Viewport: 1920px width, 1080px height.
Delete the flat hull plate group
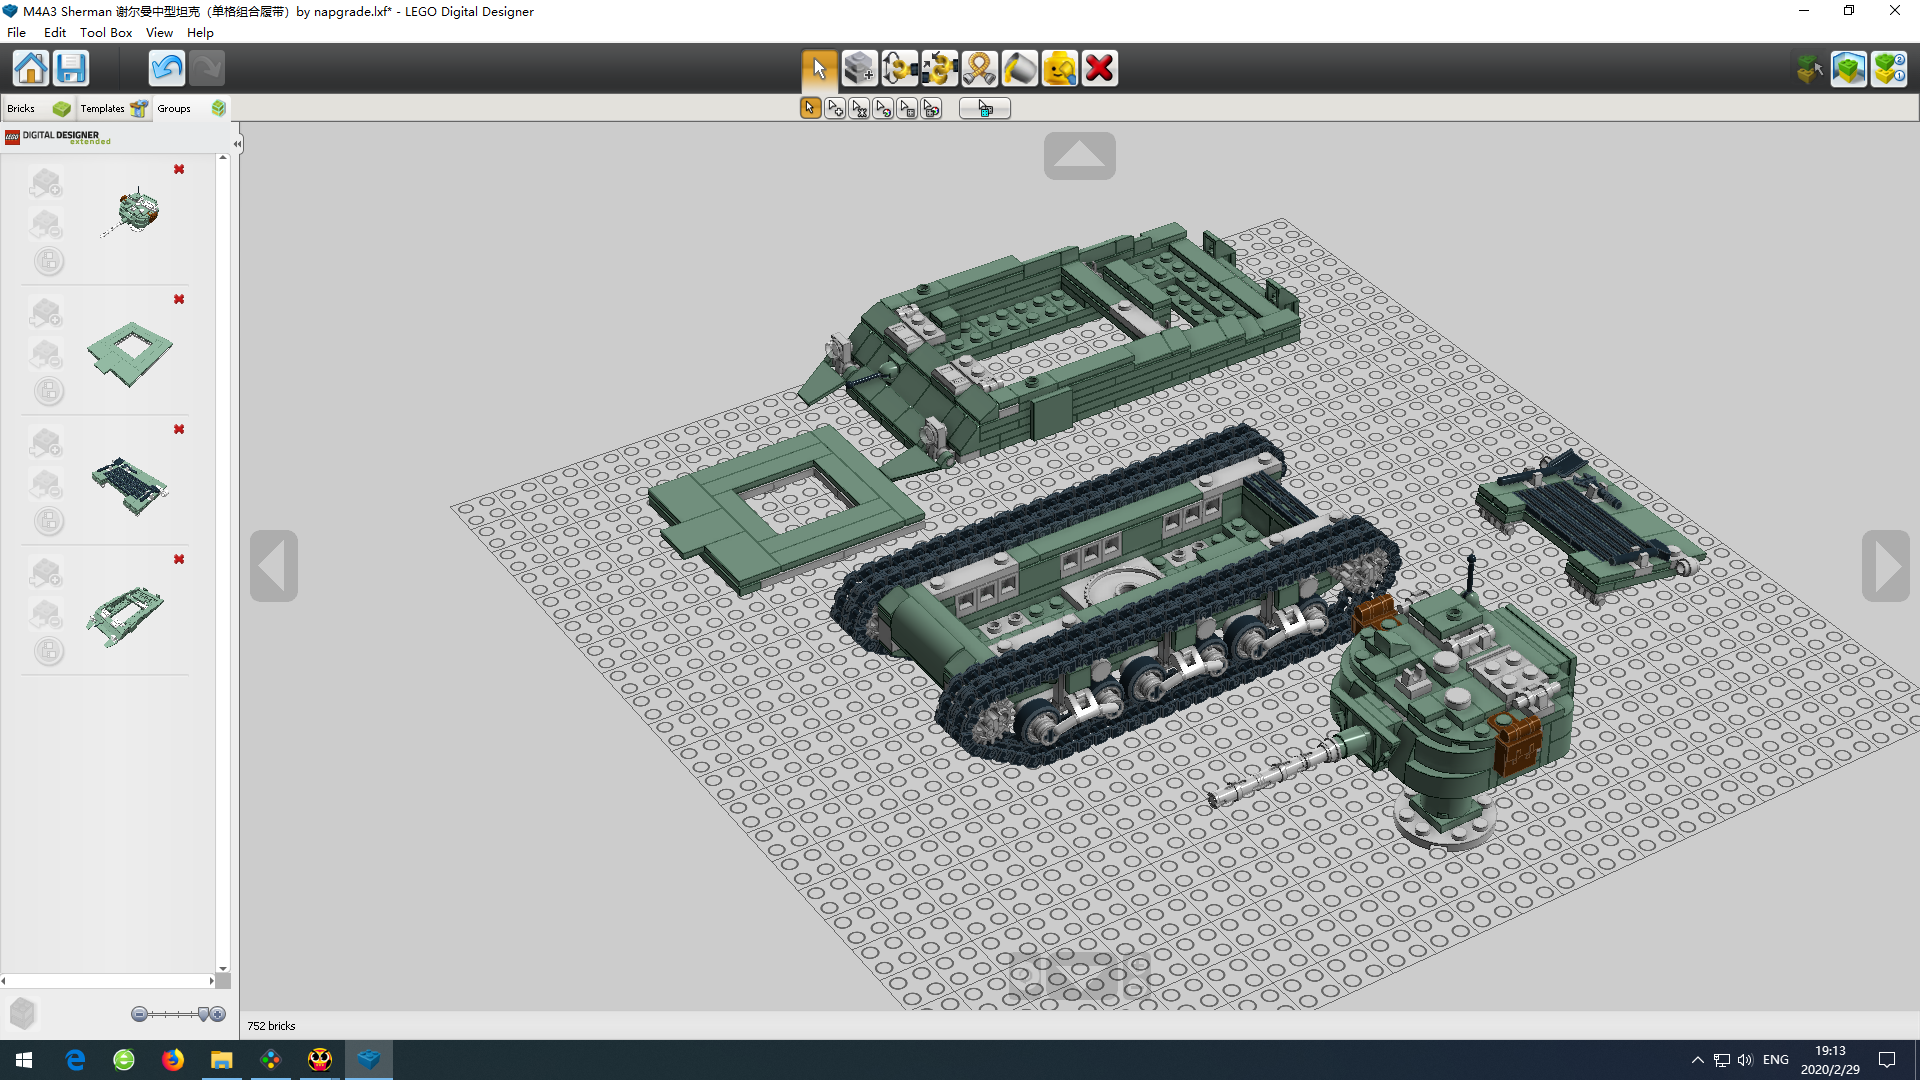click(179, 299)
